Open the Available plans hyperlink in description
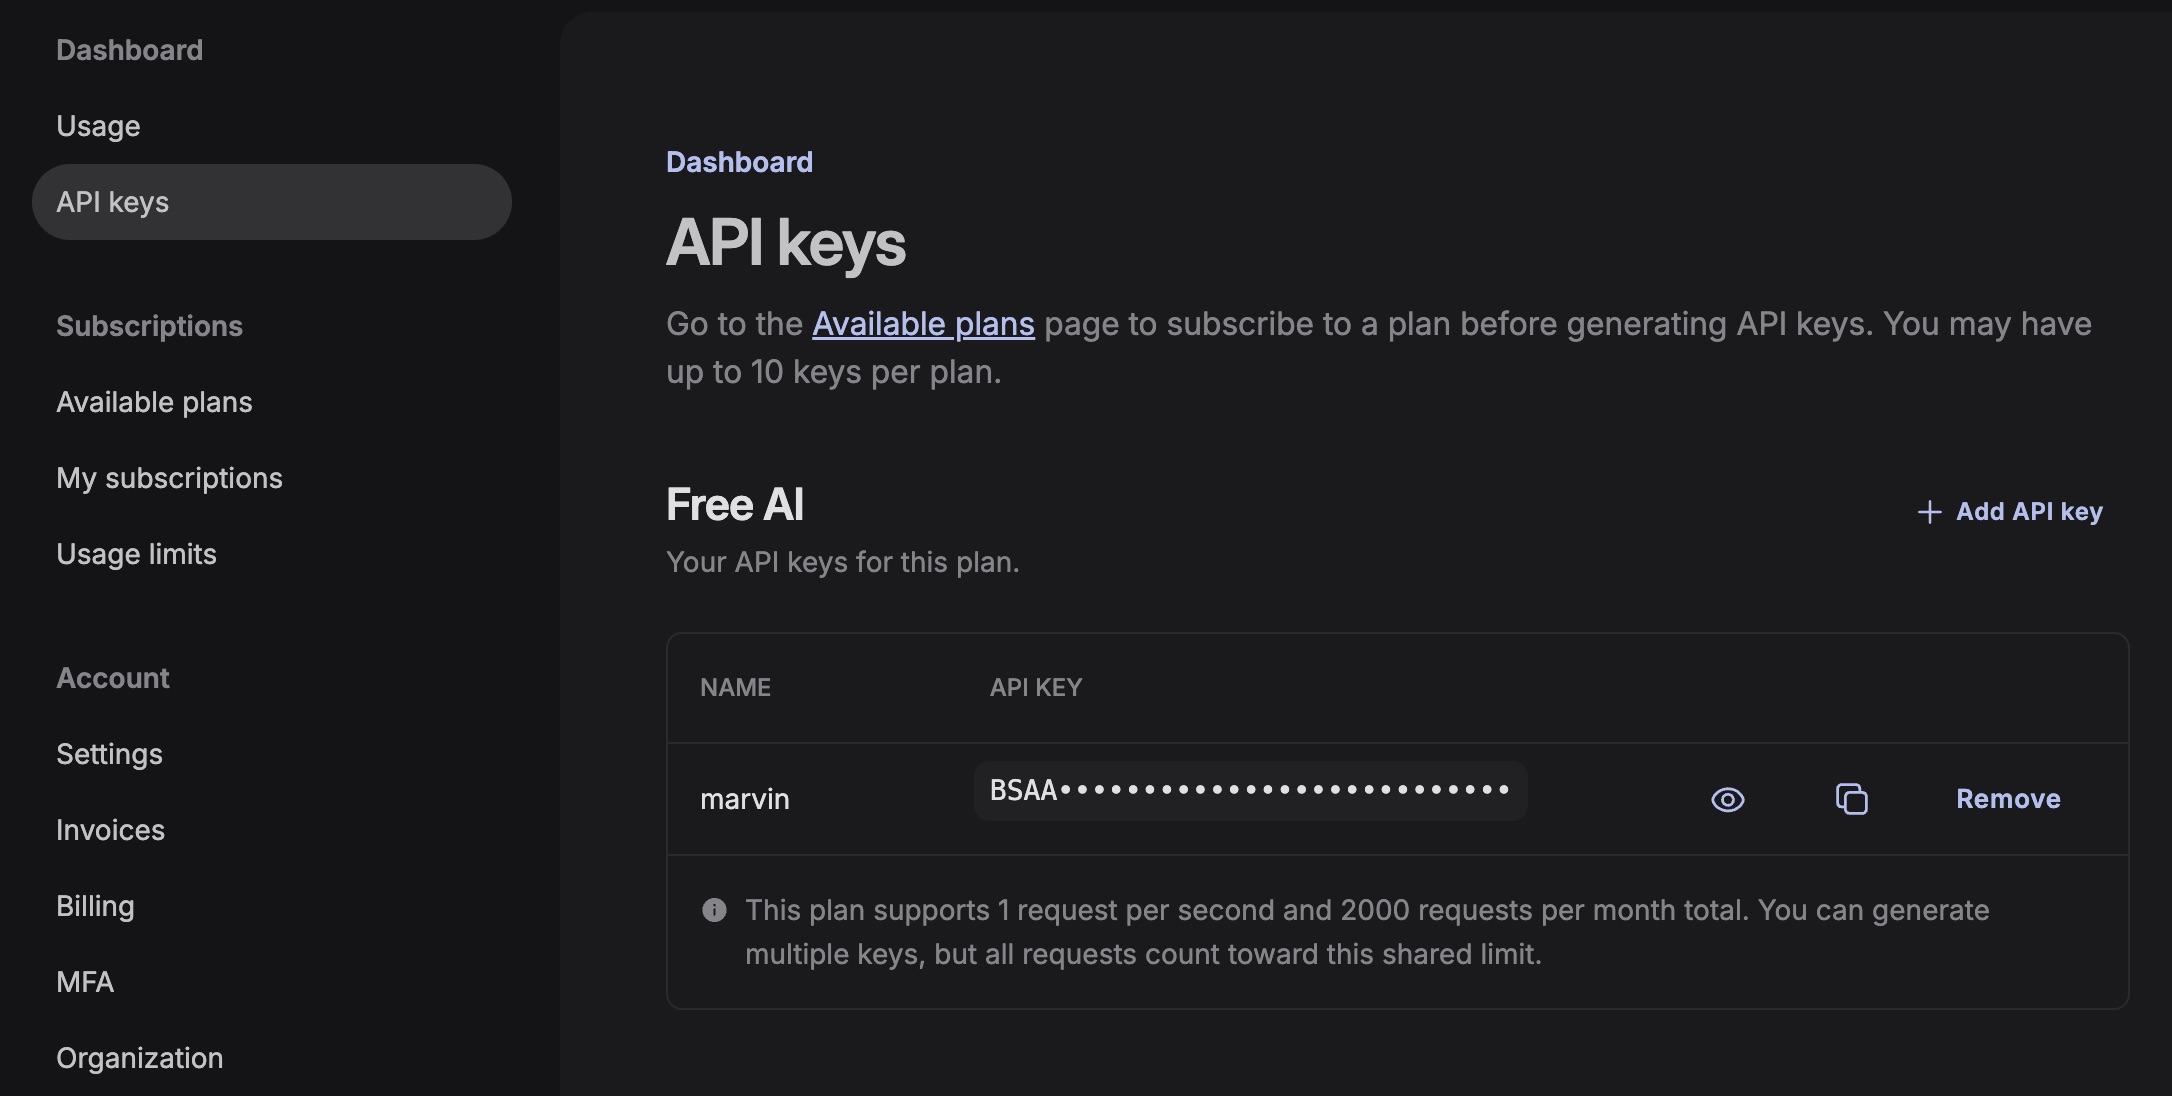The image size is (2172, 1096). pos(923,324)
